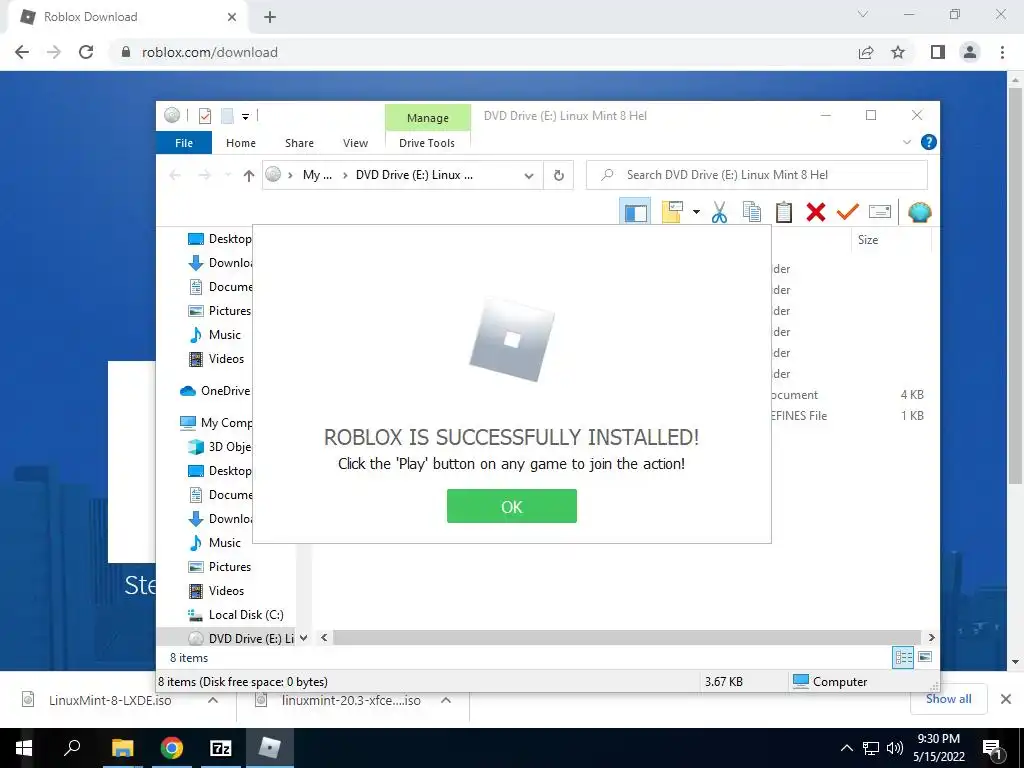1024x768 pixels.
Task: Click the red X Delete icon
Action: pos(816,212)
